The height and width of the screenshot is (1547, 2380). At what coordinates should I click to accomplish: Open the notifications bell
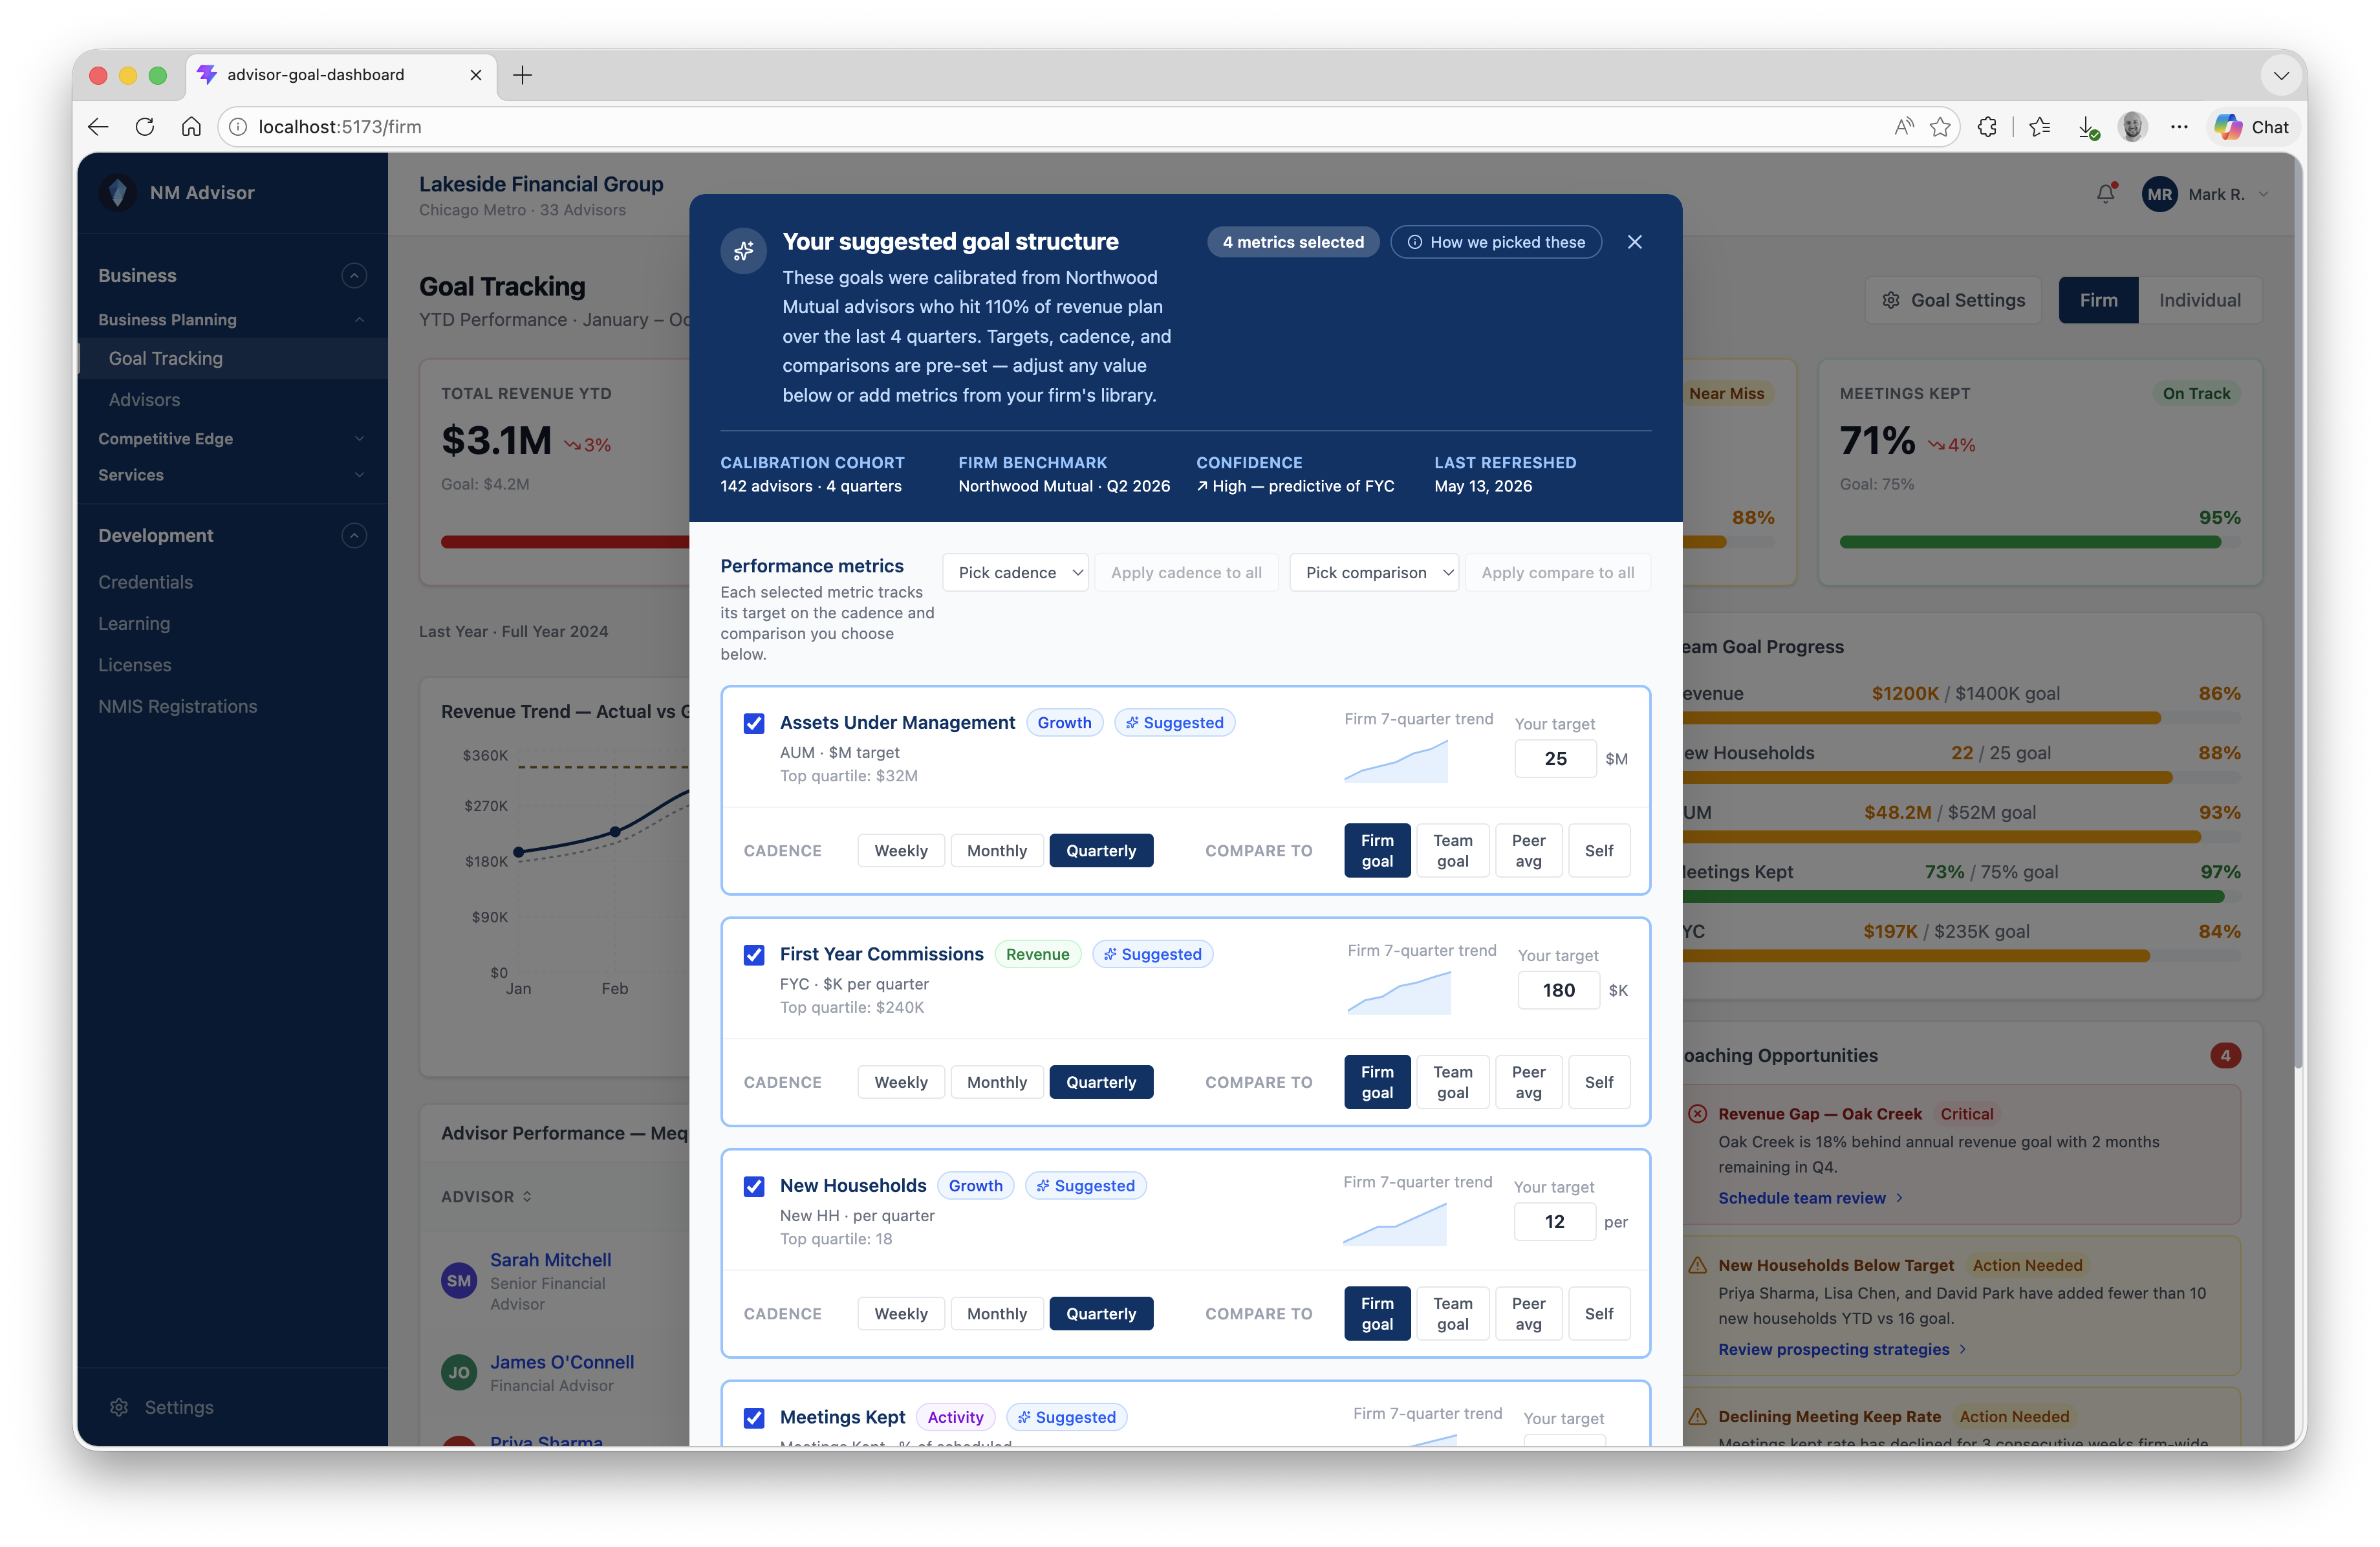click(x=2106, y=194)
